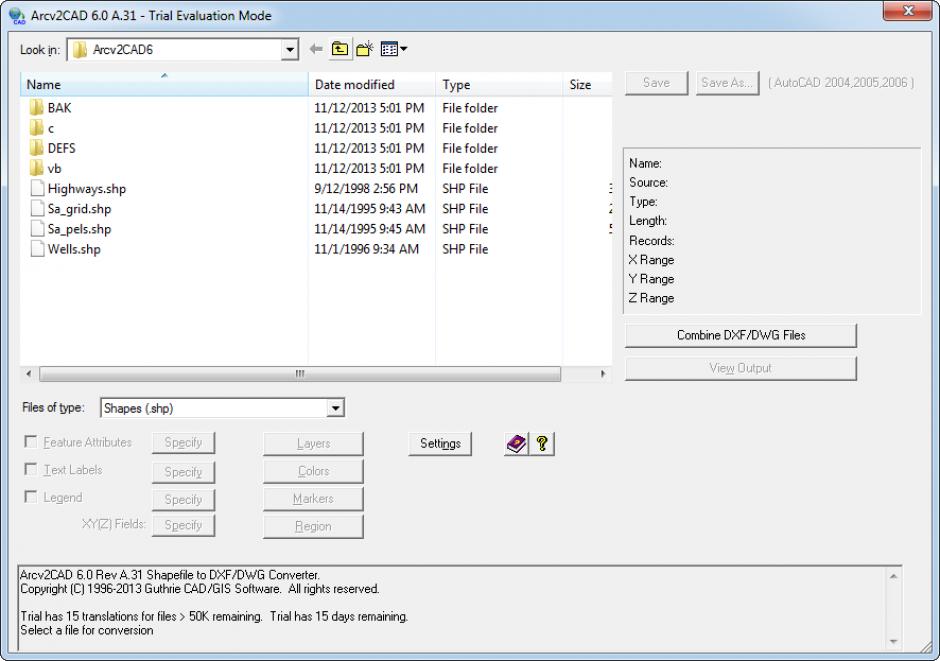Click File folder type of BAK row
Viewport: 940px width, 661px height.
470,108
